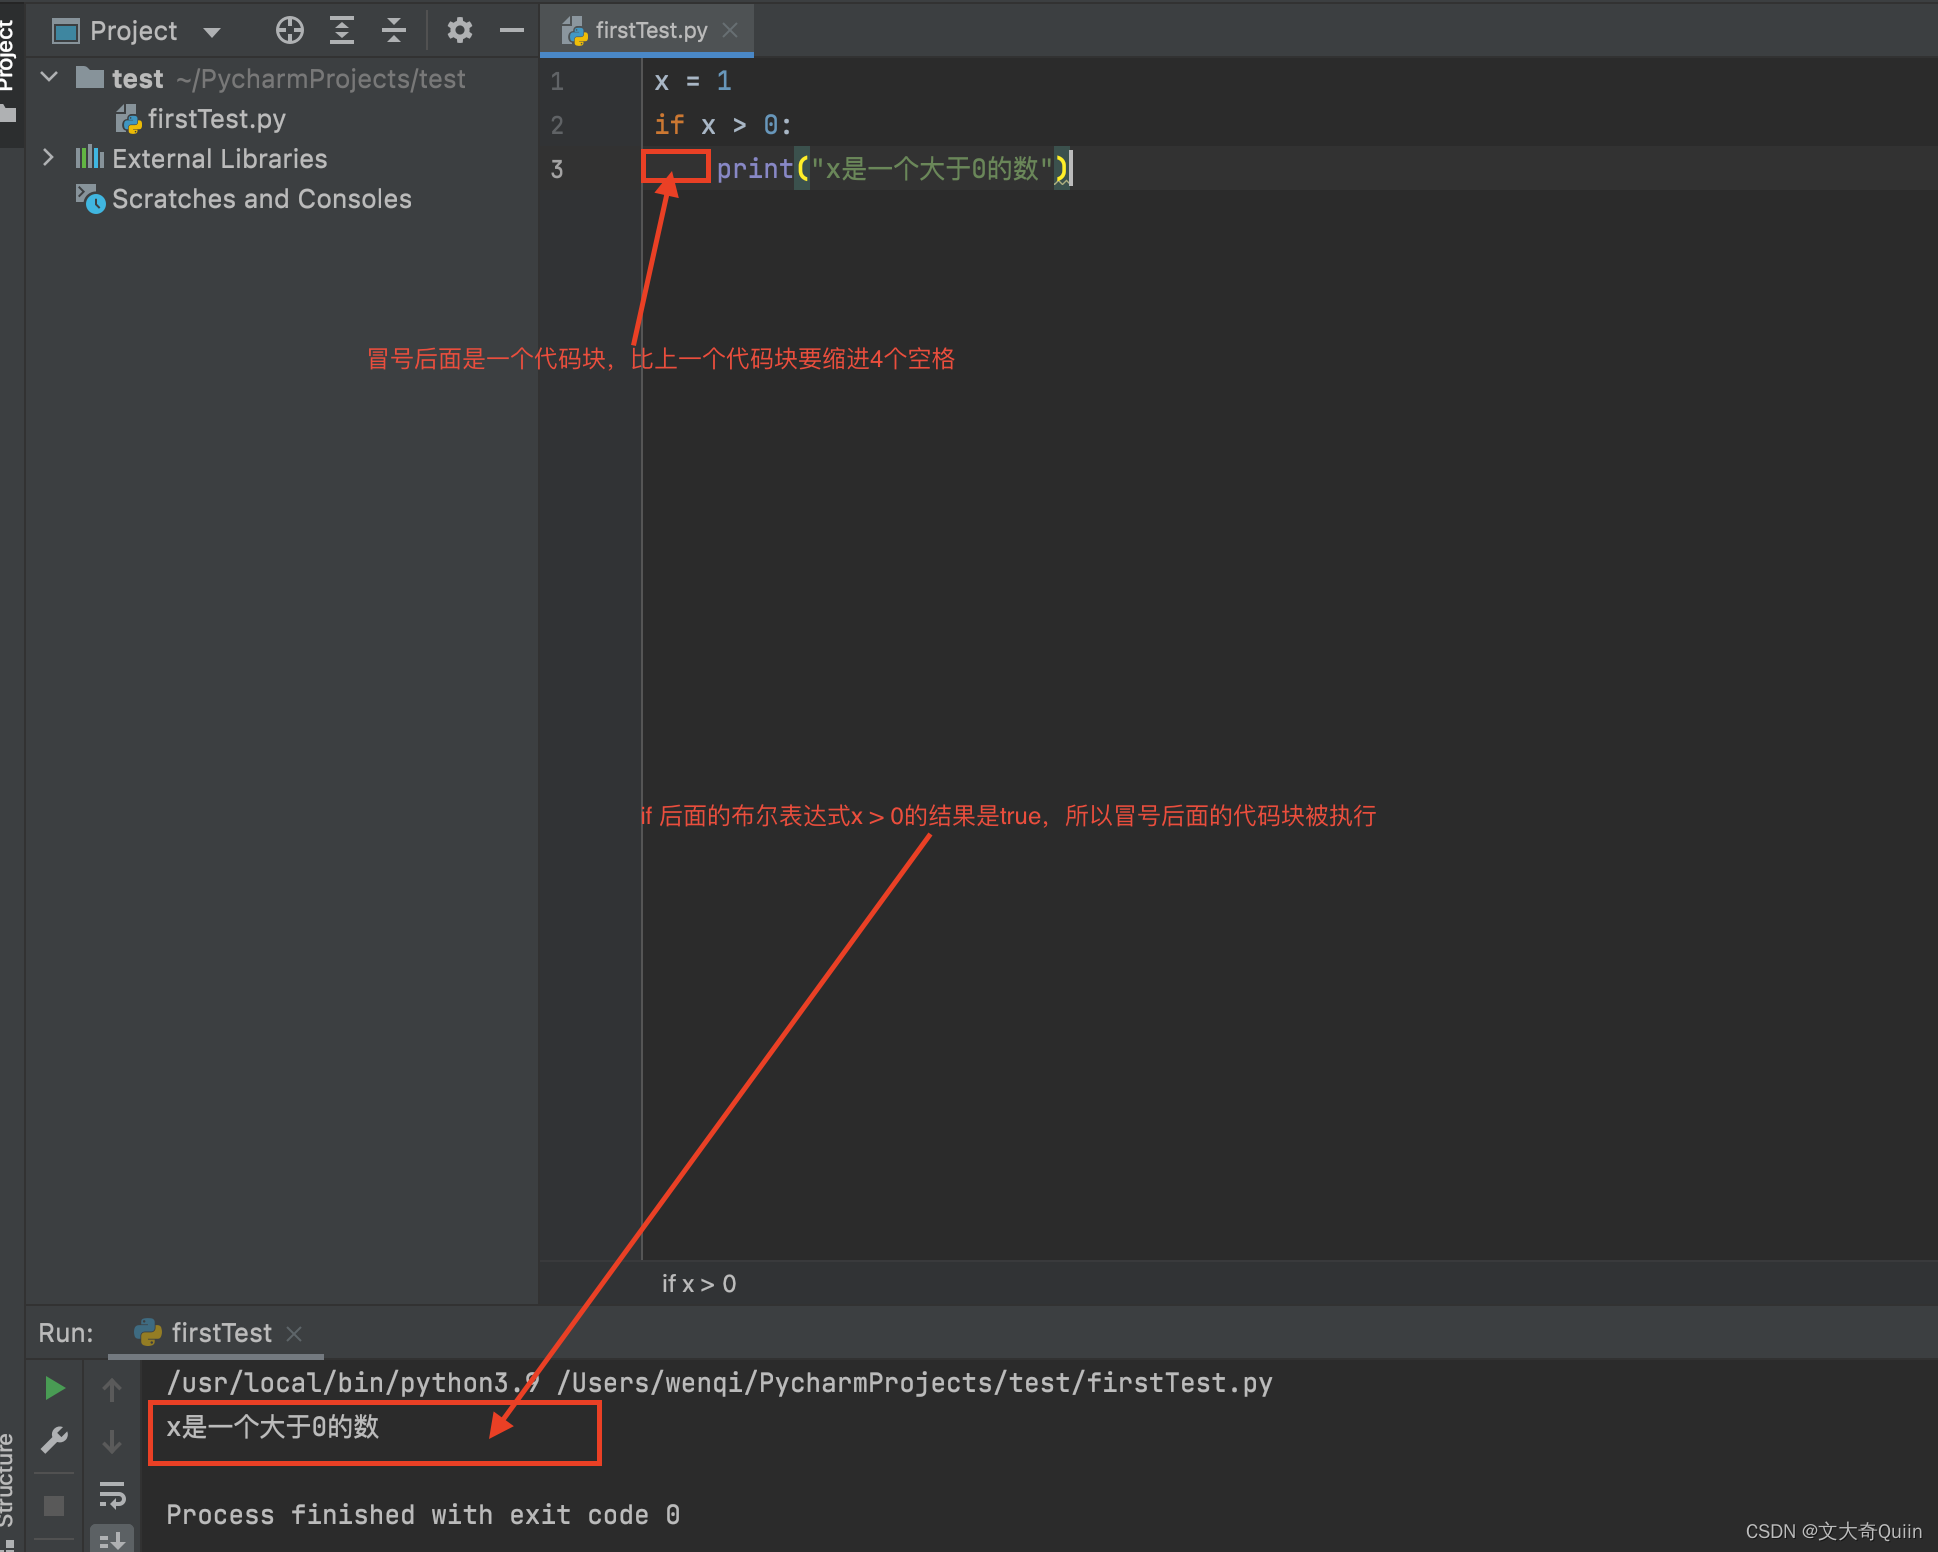Viewport: 1938px width, 1552px height.
Task: Select firstTest.py in project tree
Action: 201,119
